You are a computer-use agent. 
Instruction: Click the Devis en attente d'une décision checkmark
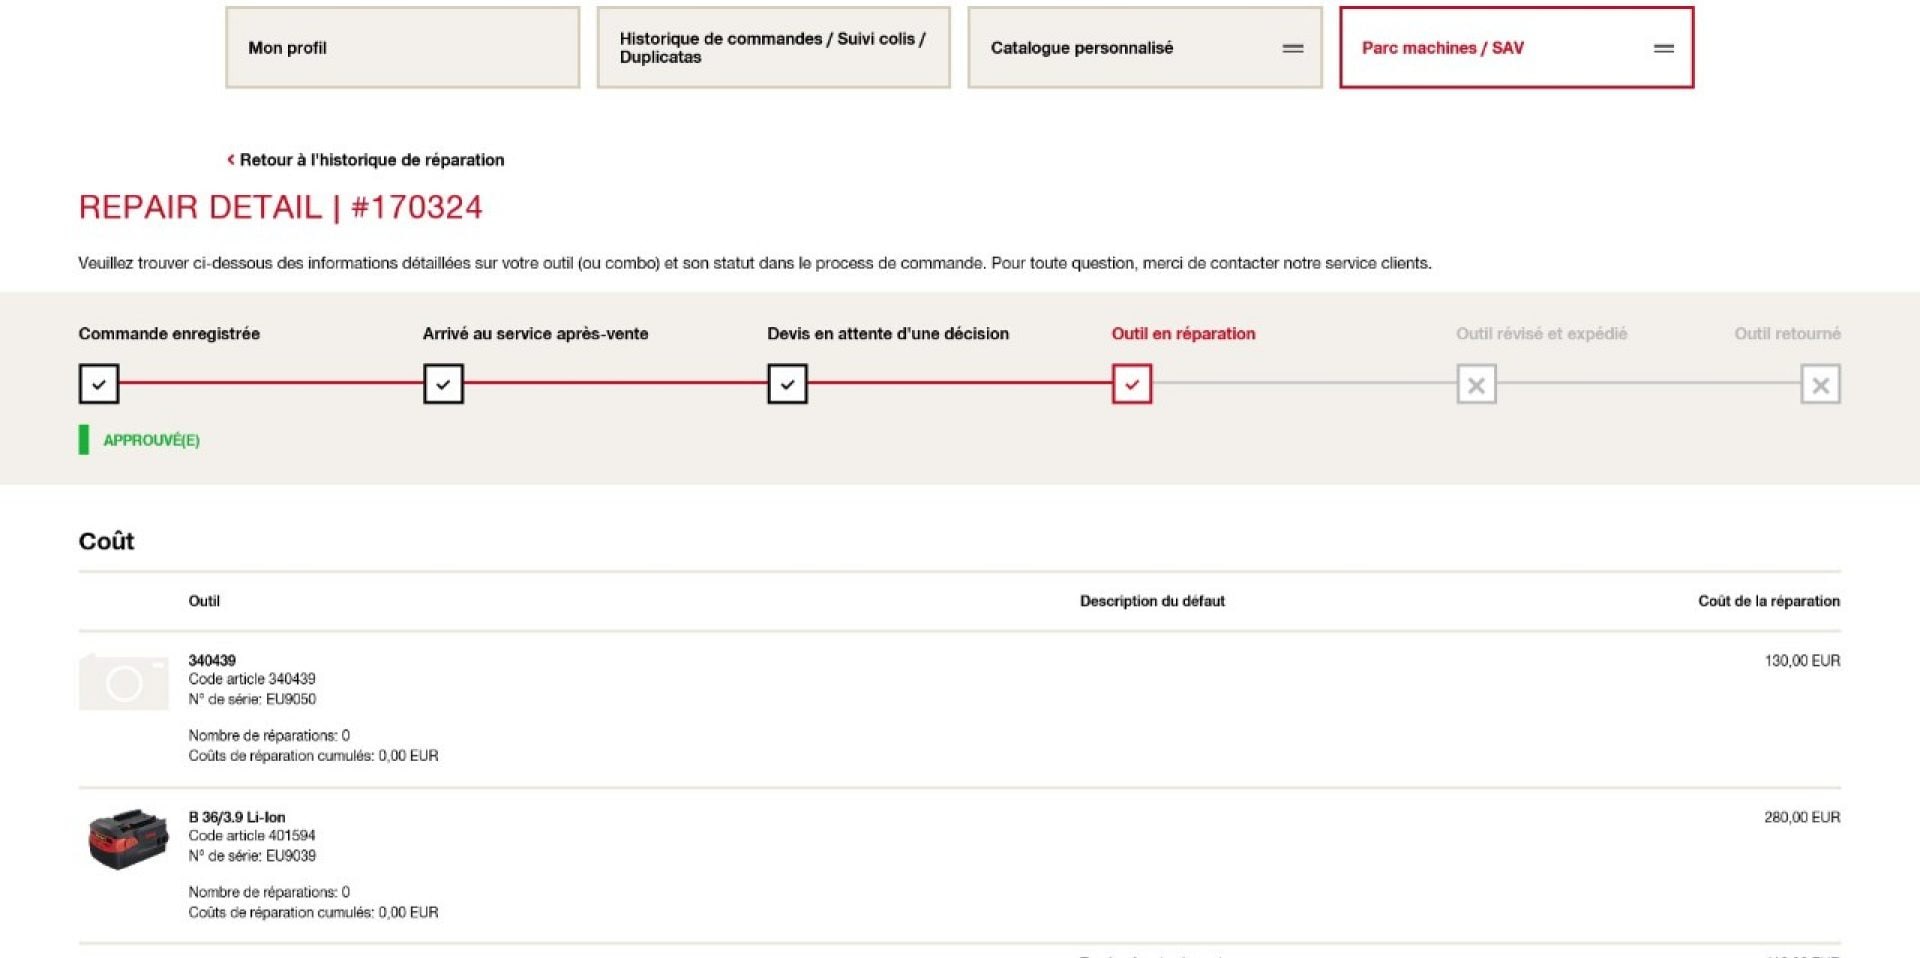tap(787, 384)
